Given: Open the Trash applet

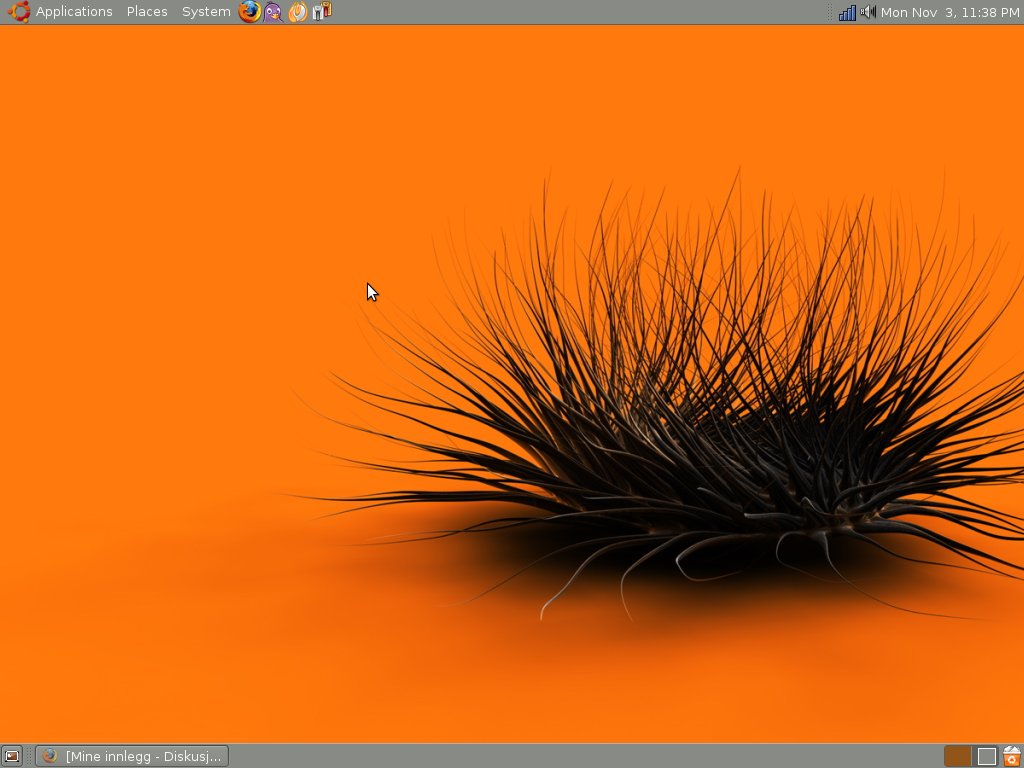Looking at the screenshot, I should click(x=1012, y=756).
